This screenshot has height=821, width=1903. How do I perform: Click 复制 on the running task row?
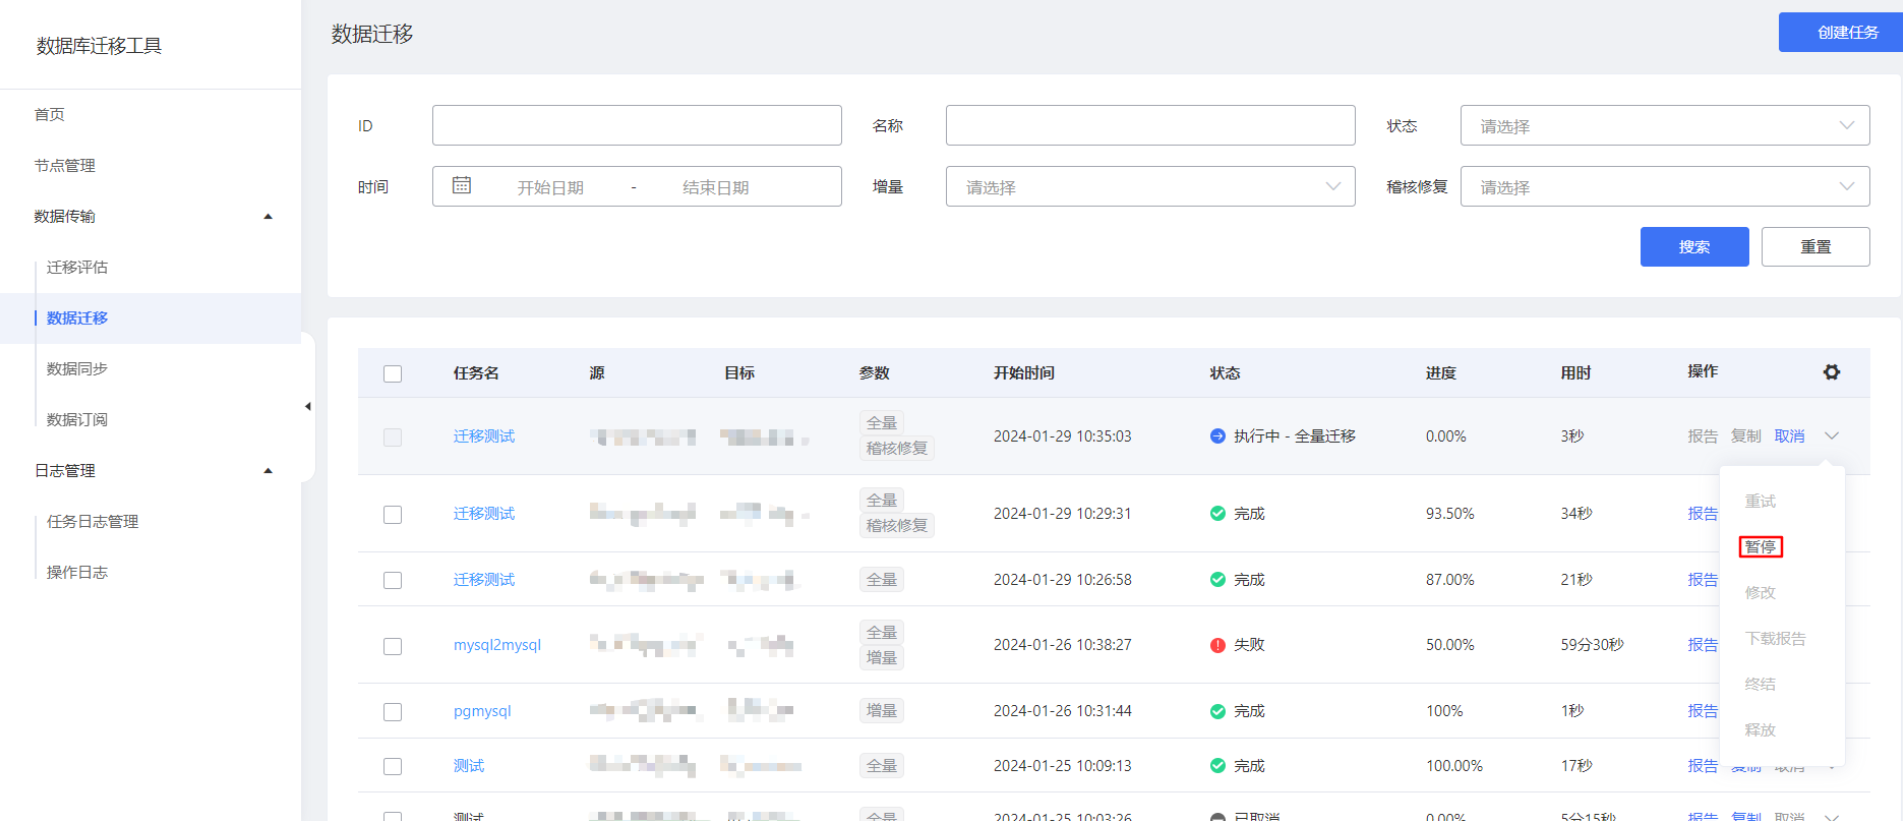(1746, 436)
